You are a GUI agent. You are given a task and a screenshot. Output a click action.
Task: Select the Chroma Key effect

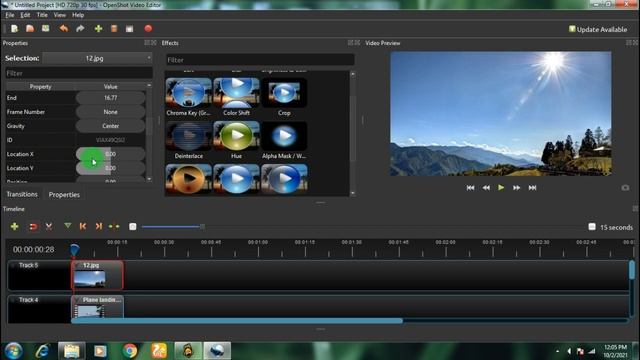(x=189, y=97)
